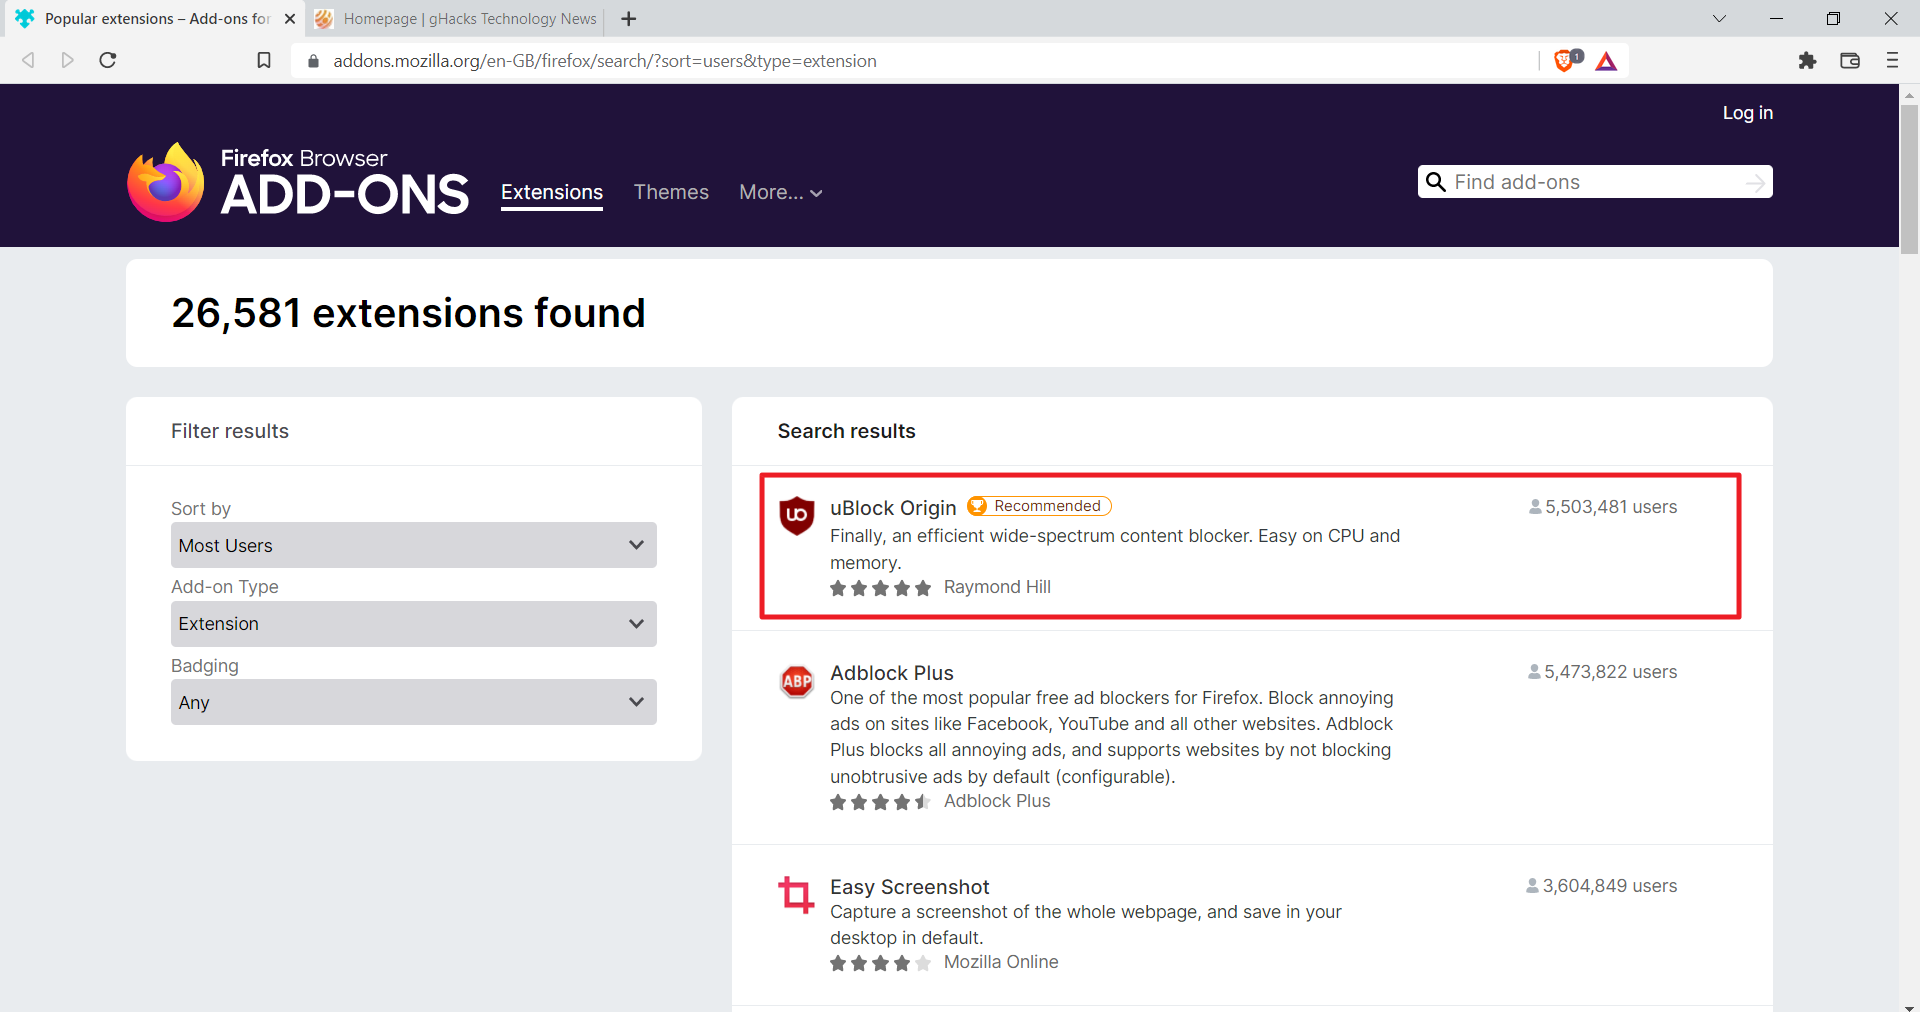Expand the More... navigation menu
This screenshot has width=1920, height=1012.
(x=780, y=192)
